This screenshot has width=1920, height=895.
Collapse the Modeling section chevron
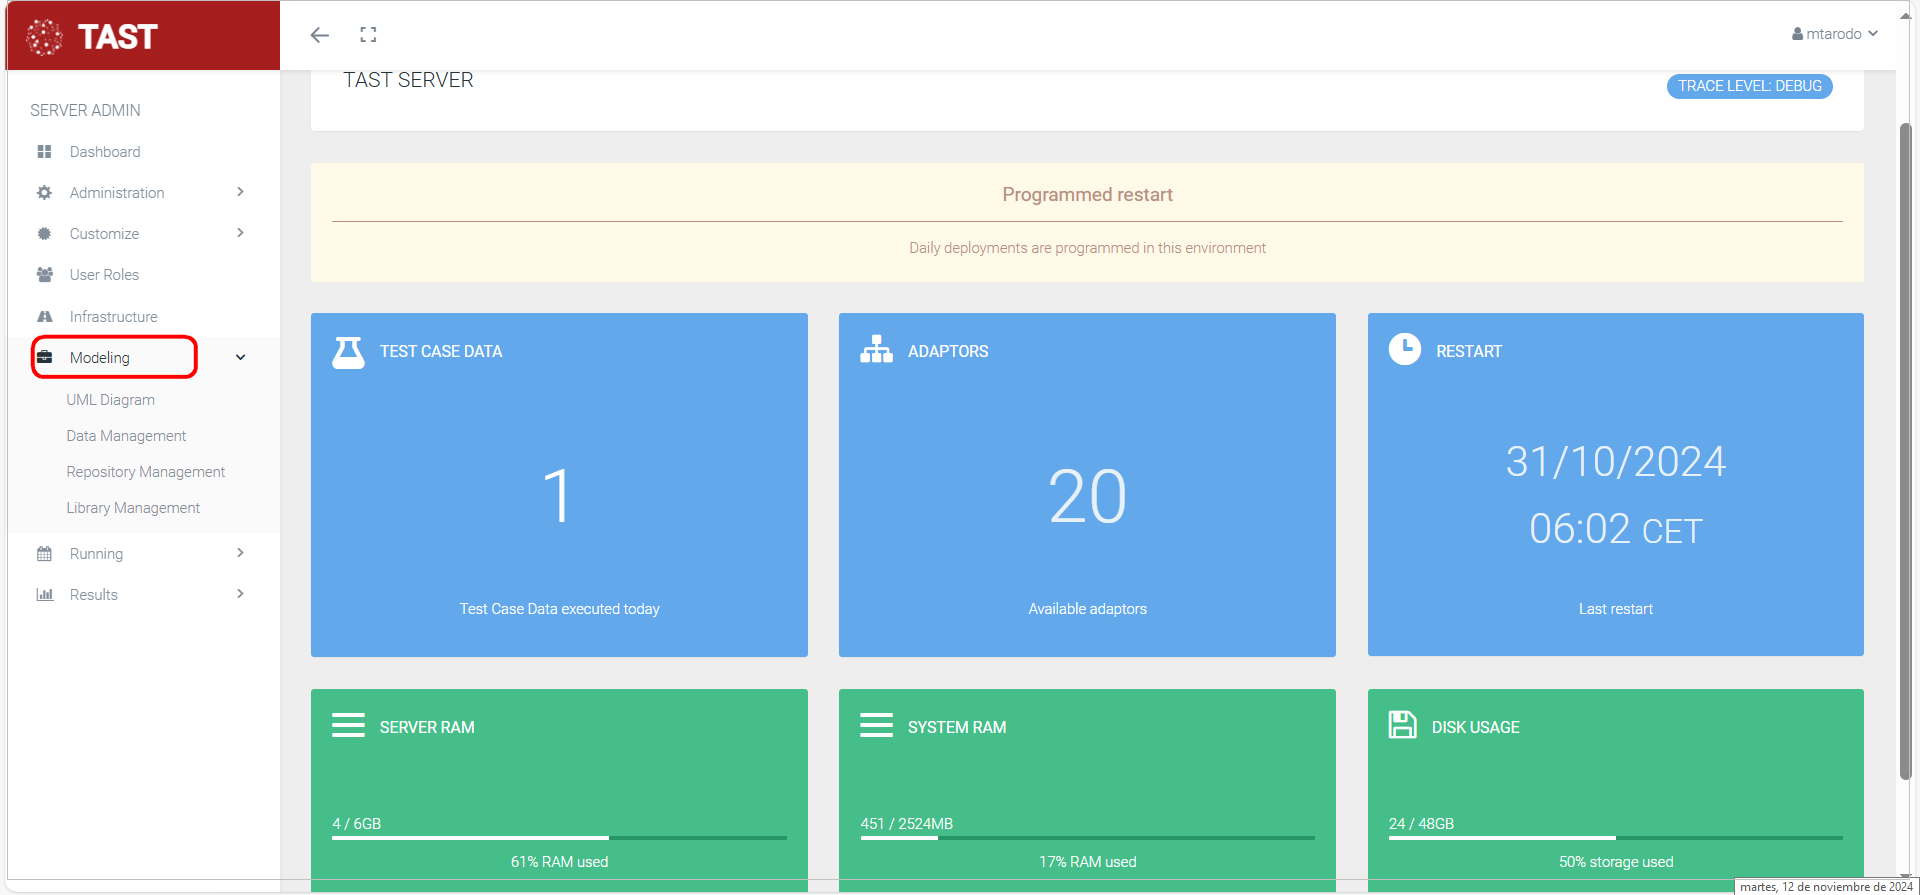coord(240,358)
